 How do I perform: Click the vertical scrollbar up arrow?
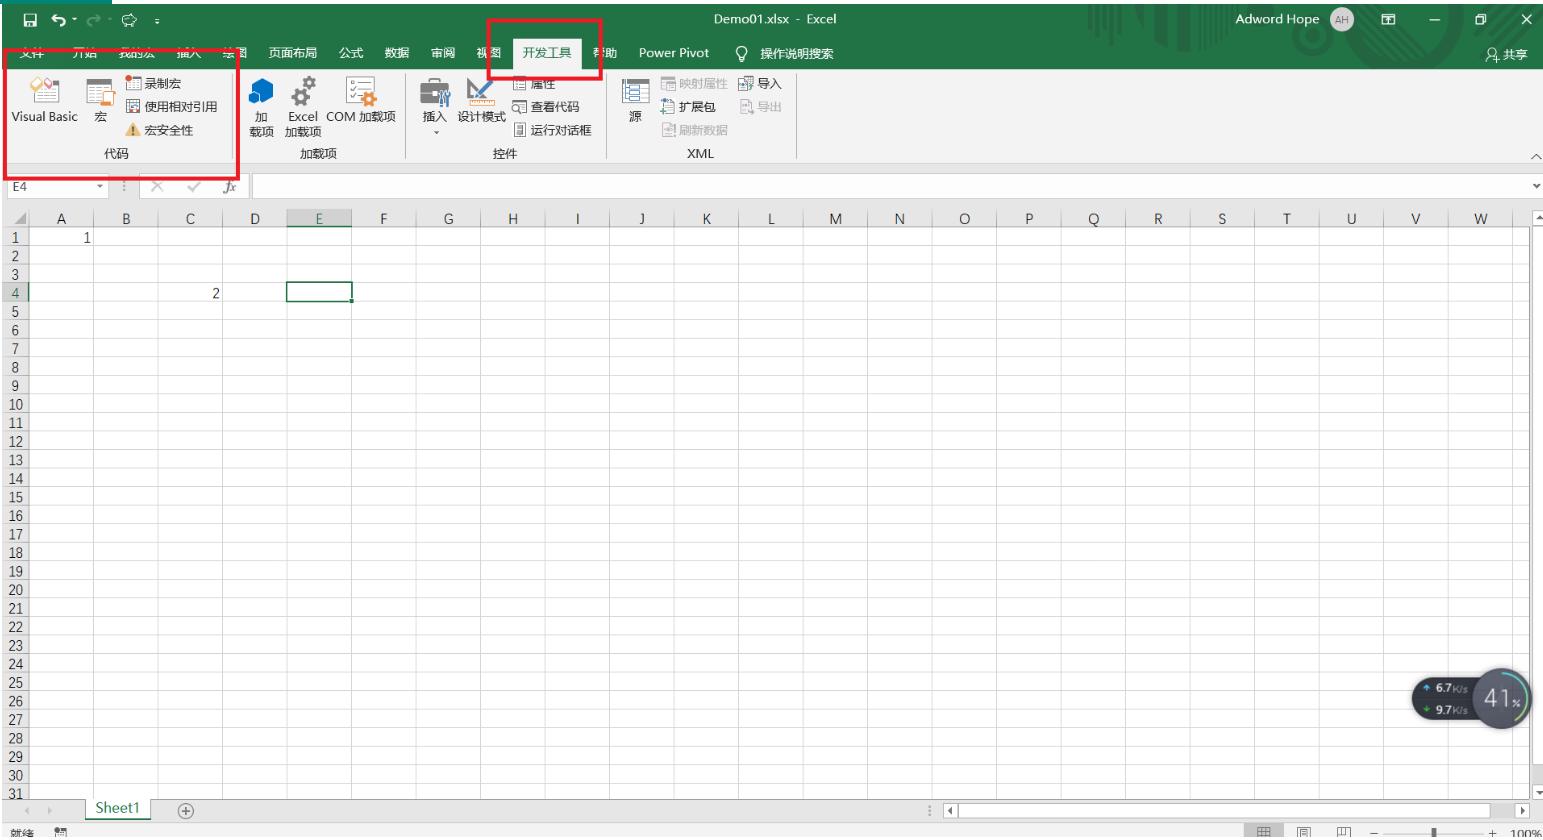coord(1538,218)
